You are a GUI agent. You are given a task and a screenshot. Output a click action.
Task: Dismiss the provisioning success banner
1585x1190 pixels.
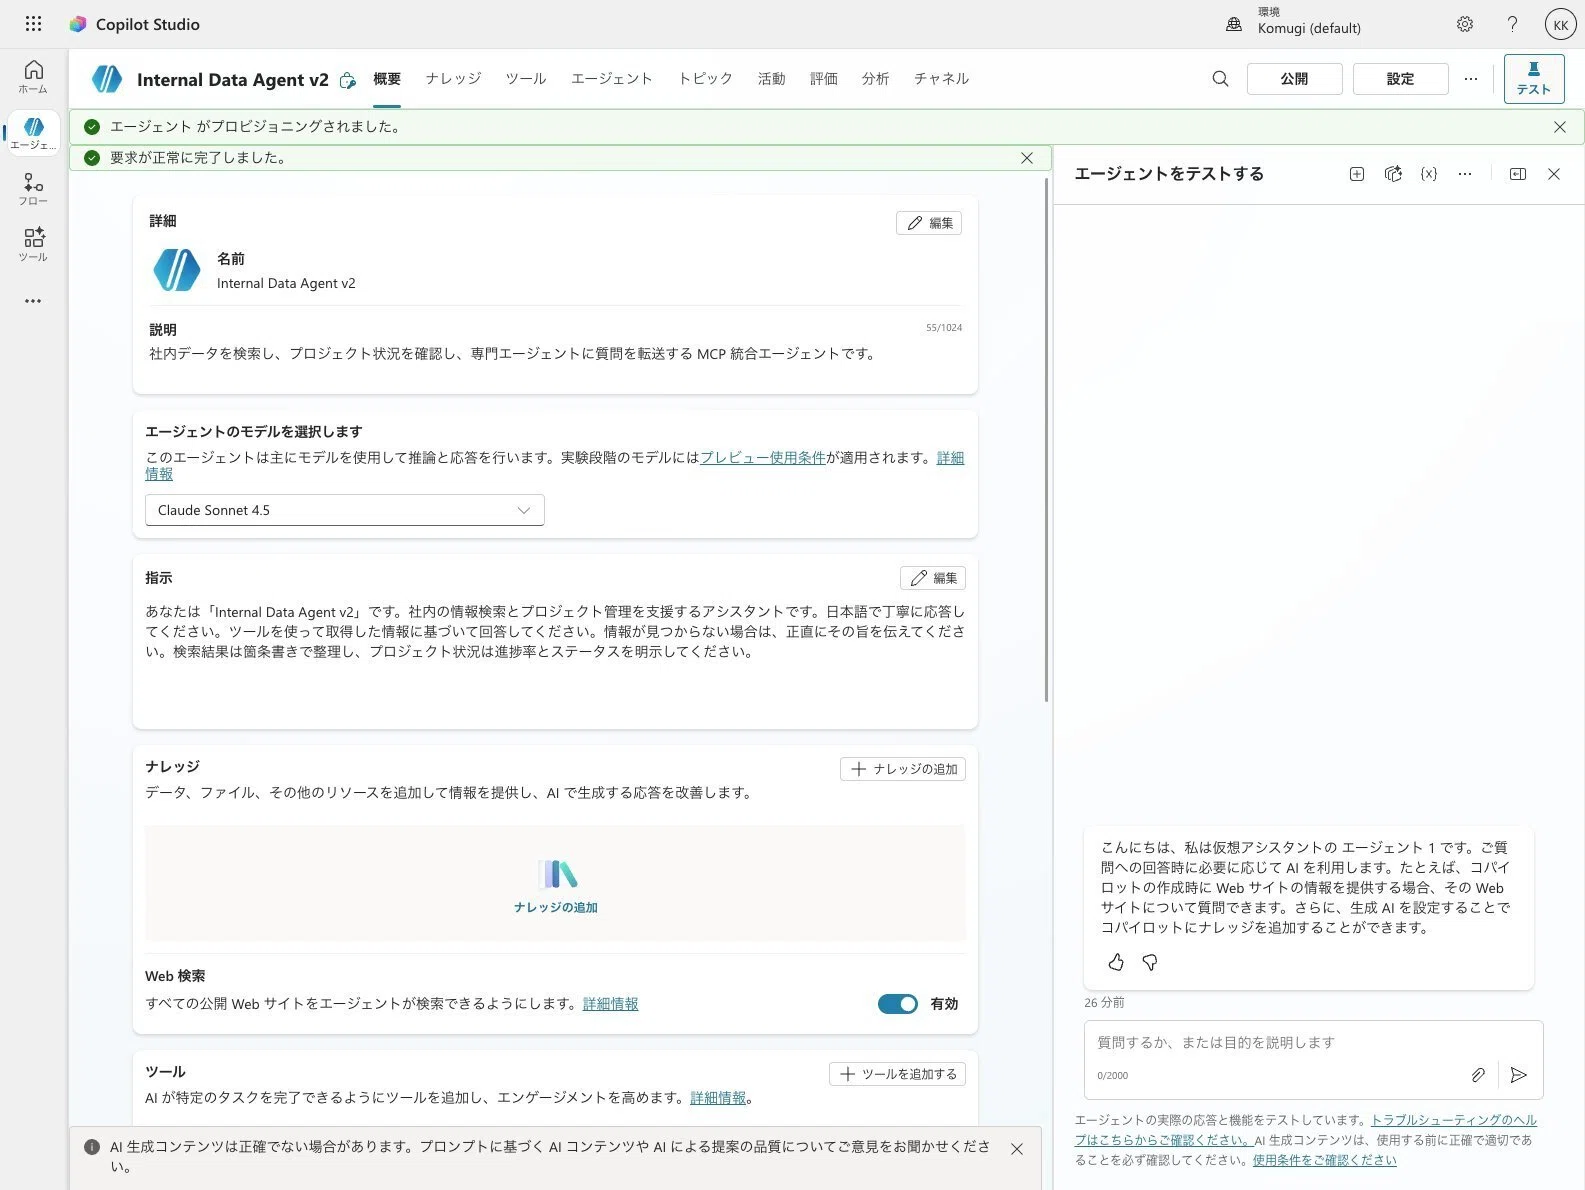pos(1560,127)
